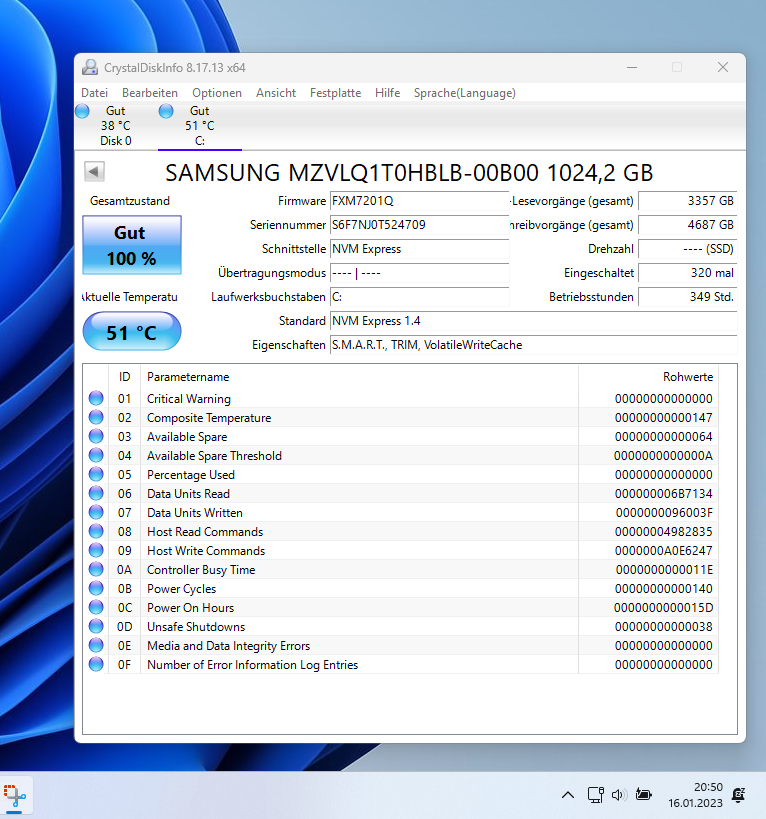
Task: Click the Seriennummer field S6F7NJ0T524709
Action: click(x=419, y=225)
